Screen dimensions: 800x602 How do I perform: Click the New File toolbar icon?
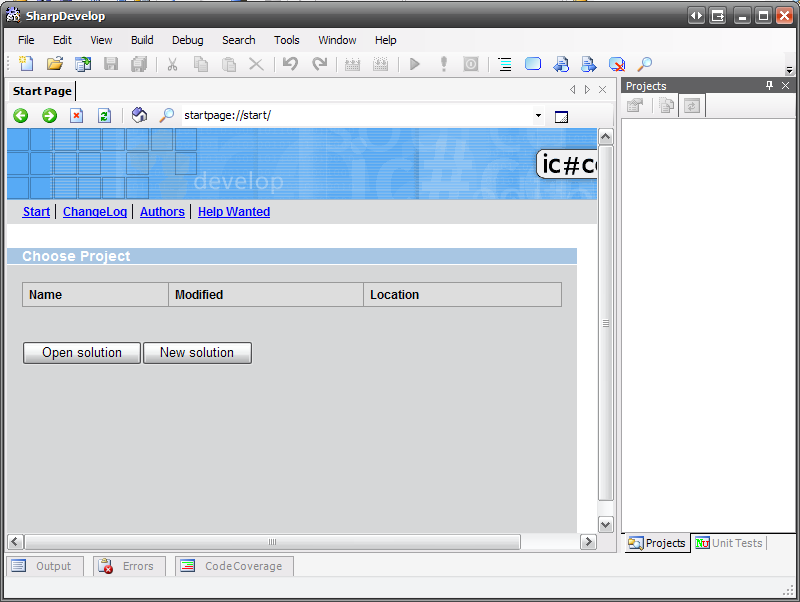point(26,64)
